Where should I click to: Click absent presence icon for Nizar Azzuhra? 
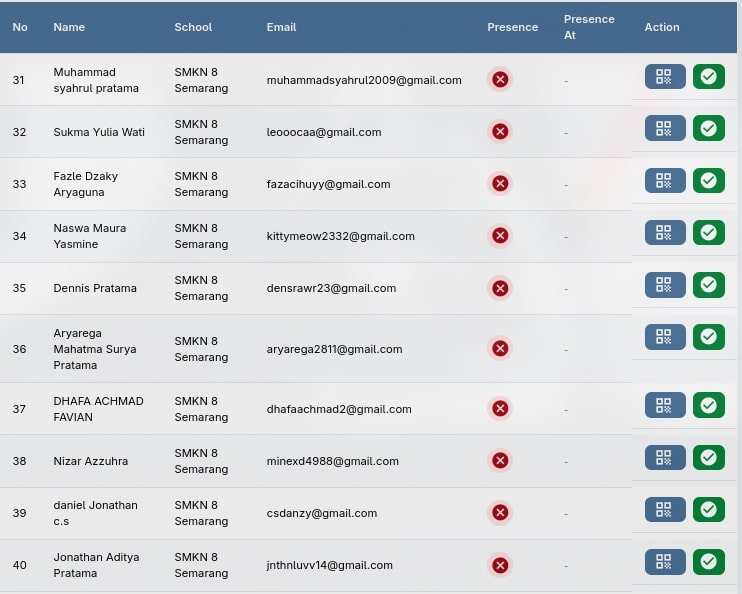[x=500, y=461]
